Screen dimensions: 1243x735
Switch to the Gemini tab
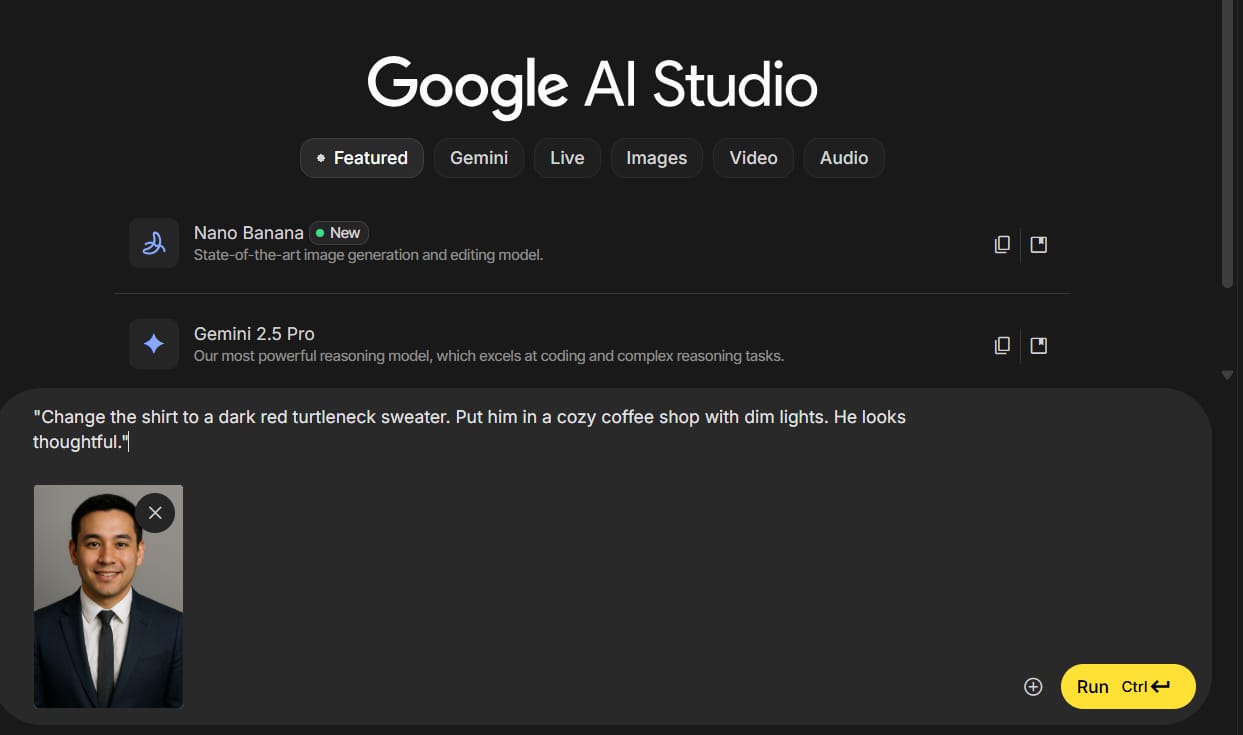[x=479, y=158]
